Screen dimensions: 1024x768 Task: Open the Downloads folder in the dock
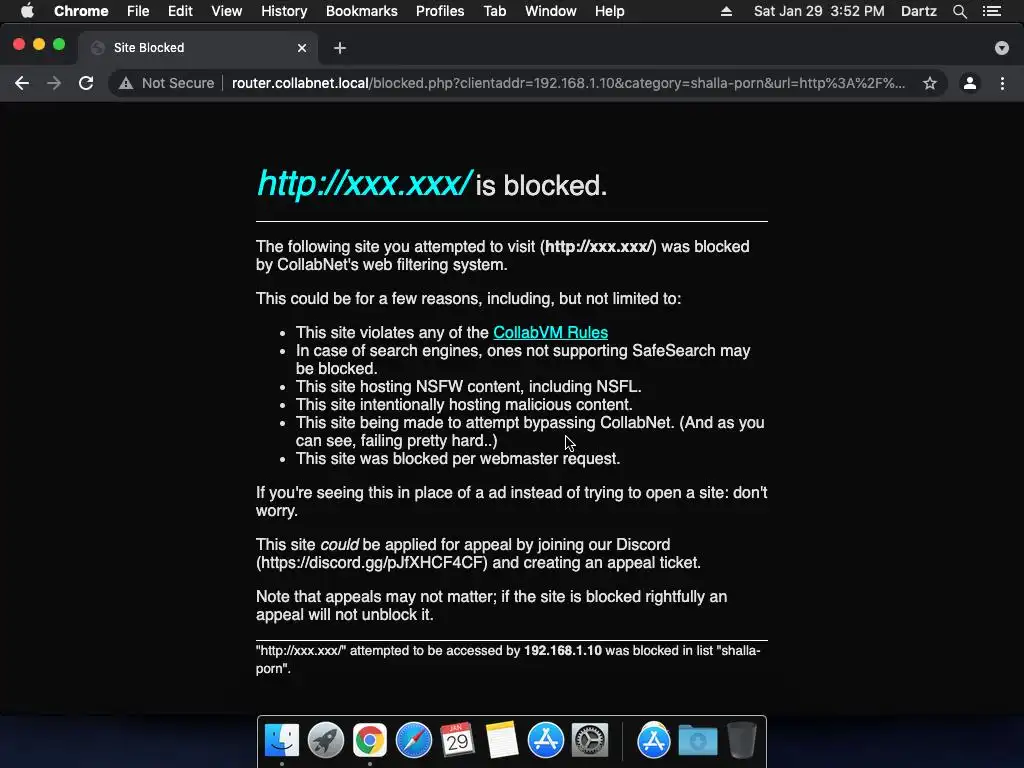[697, 741]
